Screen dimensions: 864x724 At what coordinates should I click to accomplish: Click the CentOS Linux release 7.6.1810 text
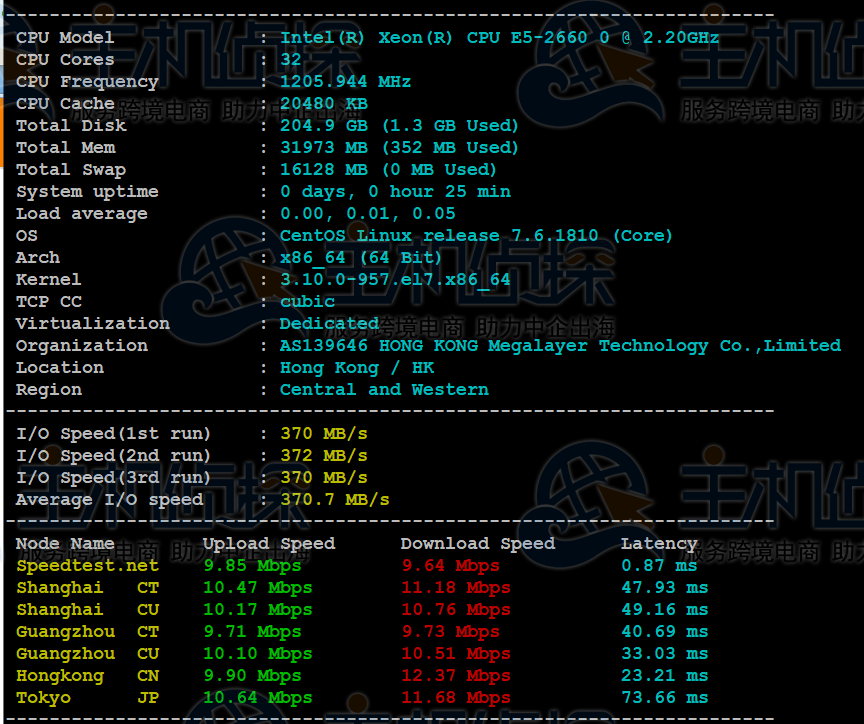[476, 236]
